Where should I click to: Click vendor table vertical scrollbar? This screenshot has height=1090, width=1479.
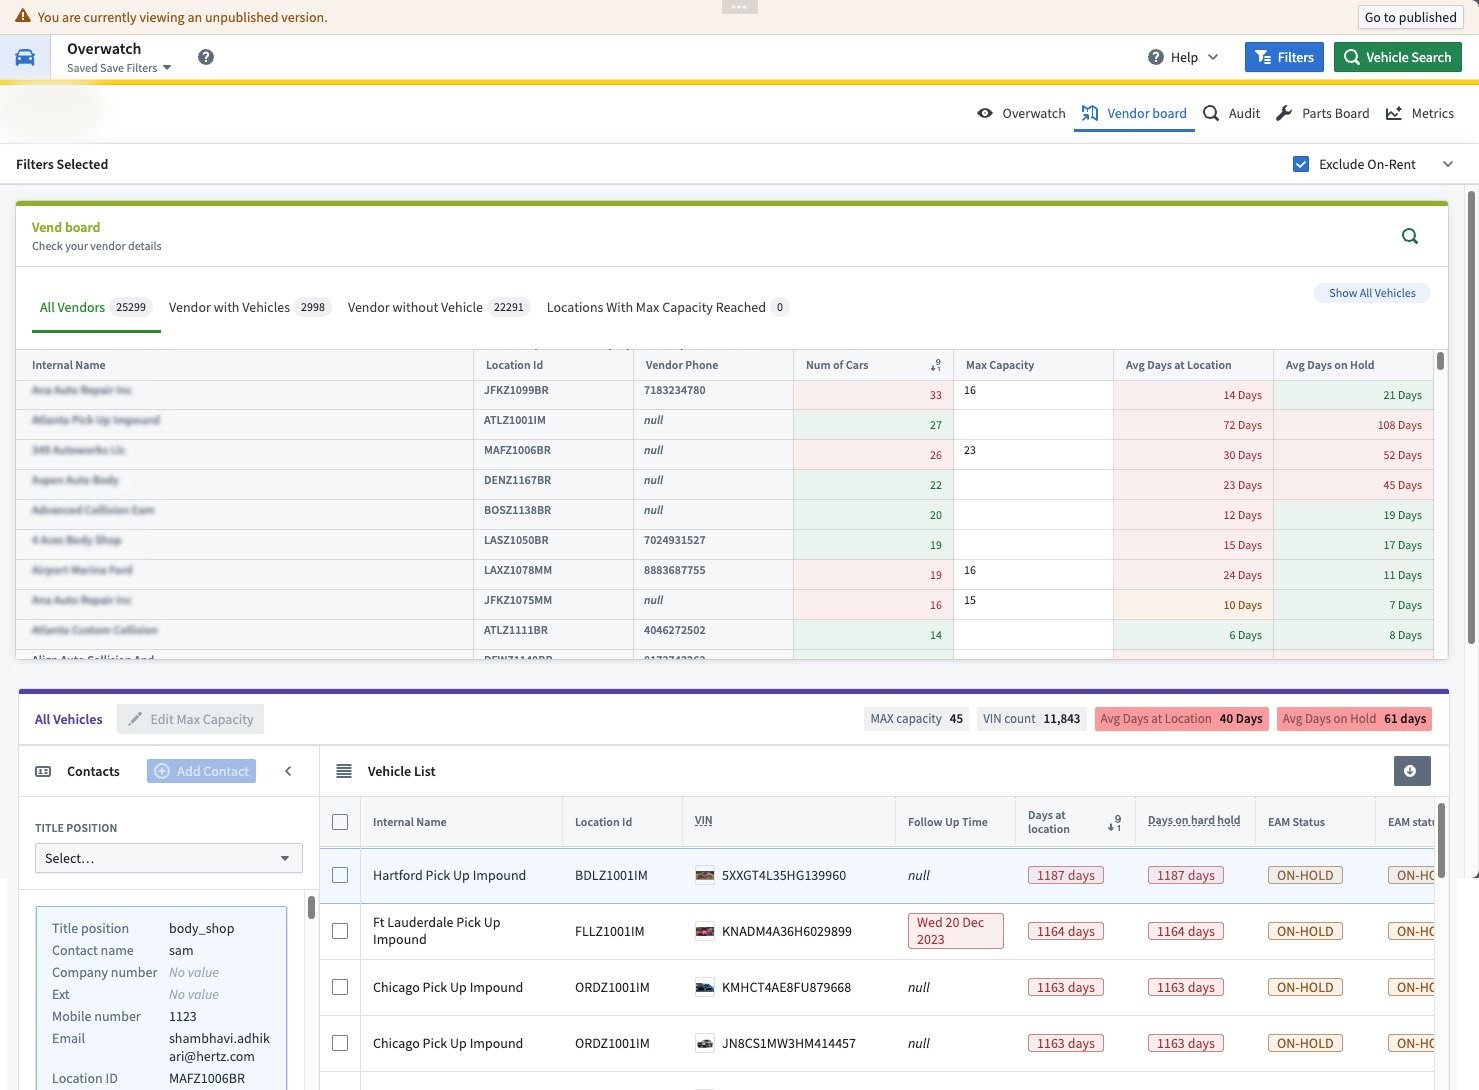tap(1440, 362)
